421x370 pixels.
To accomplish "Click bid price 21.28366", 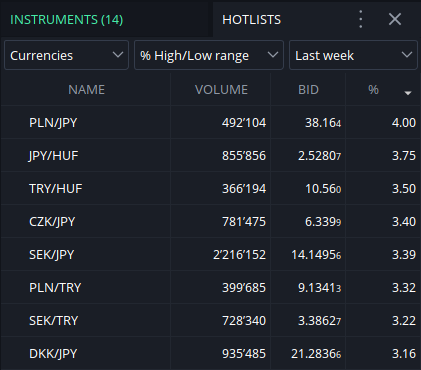I will click(316, 354).
